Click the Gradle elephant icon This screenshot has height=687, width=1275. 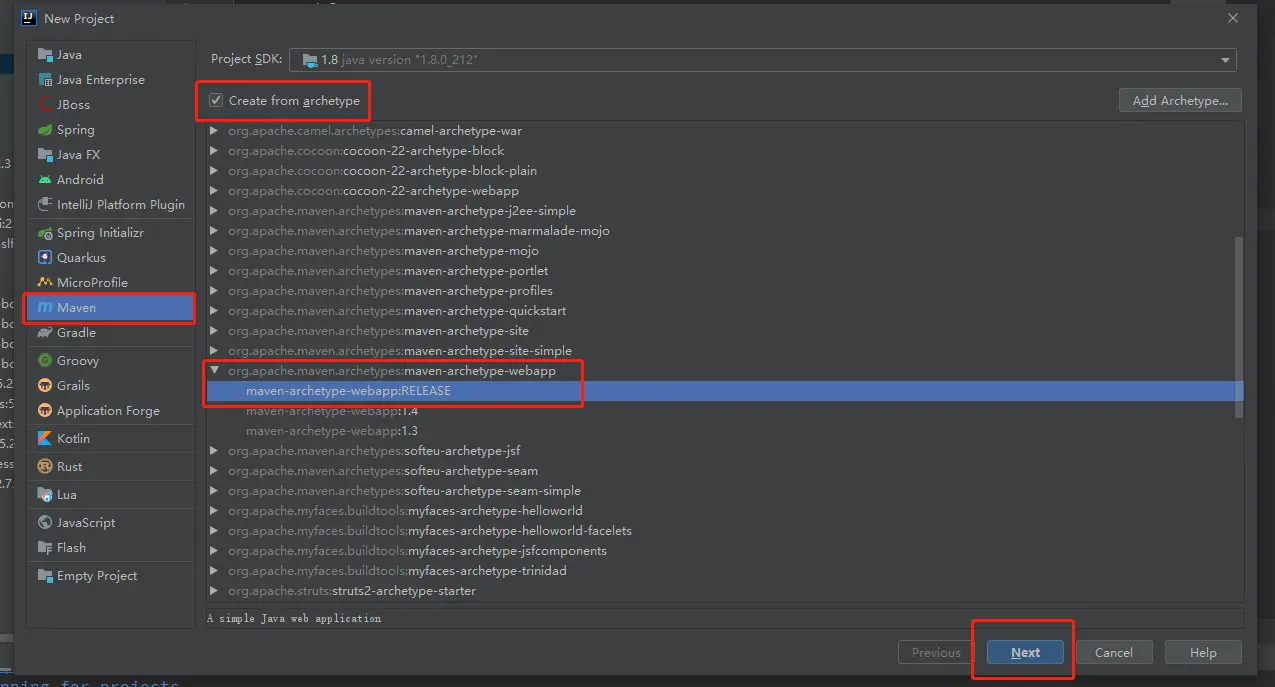pos(45,333)
